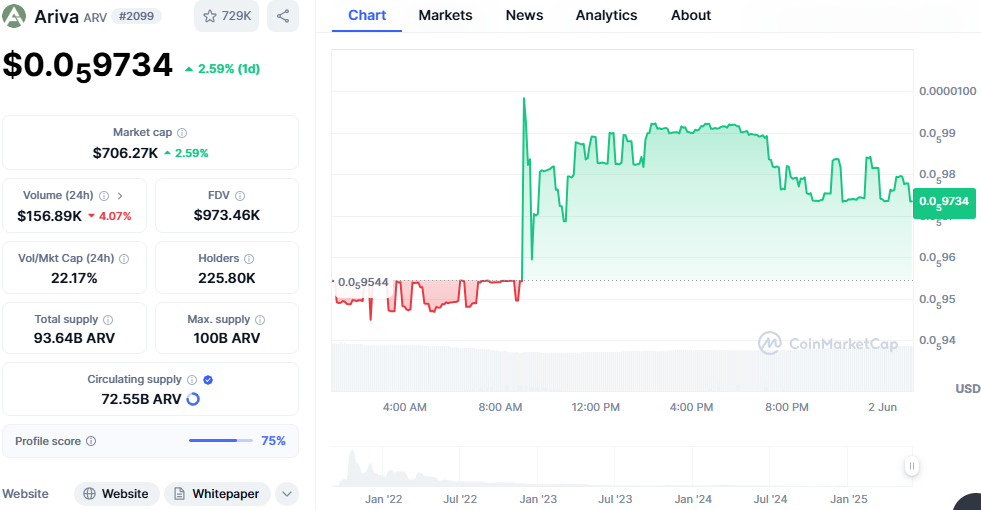Click the circulating supply progress ring
The height and width of the screenshot is (510, 981).
193,399
